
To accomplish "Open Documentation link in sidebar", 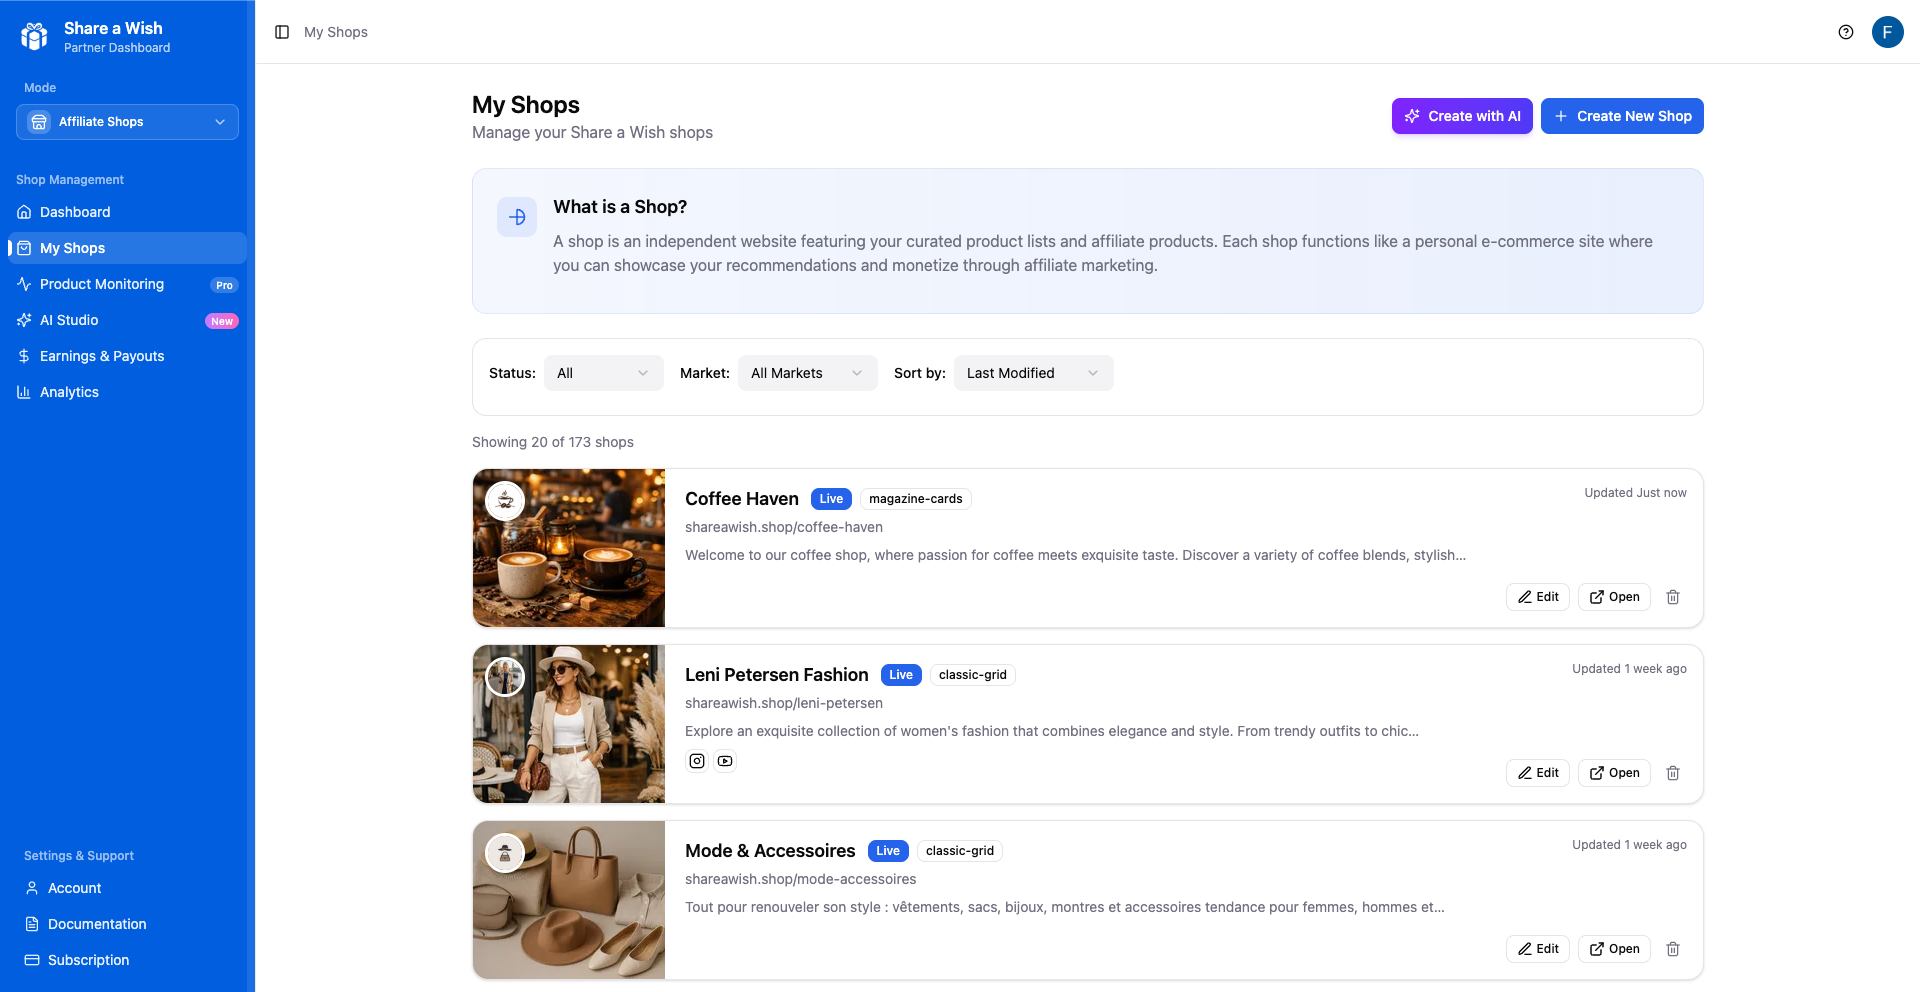I will 127,924.
